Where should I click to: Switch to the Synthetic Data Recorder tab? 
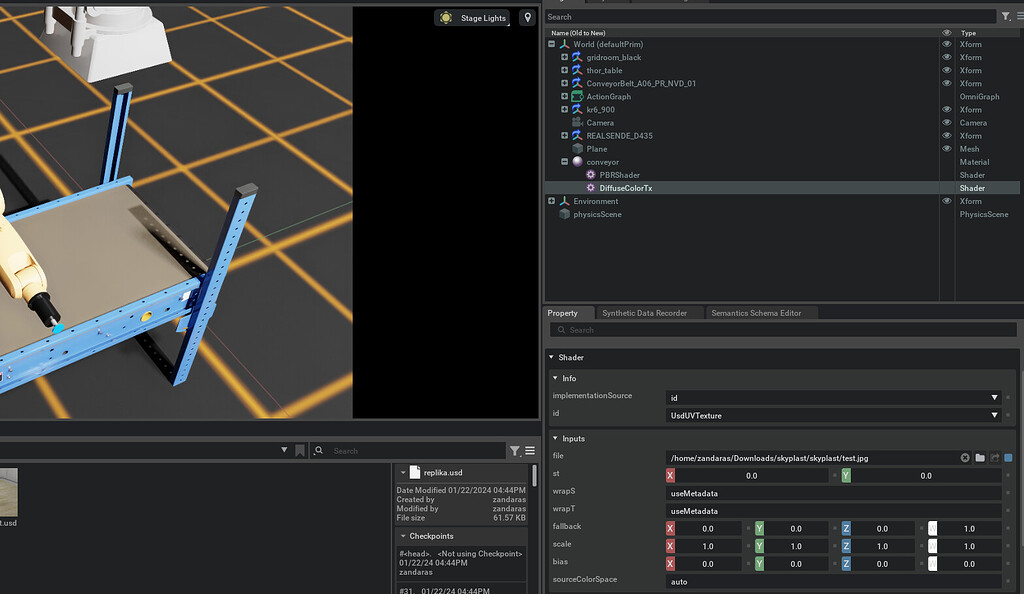(645, 312)
